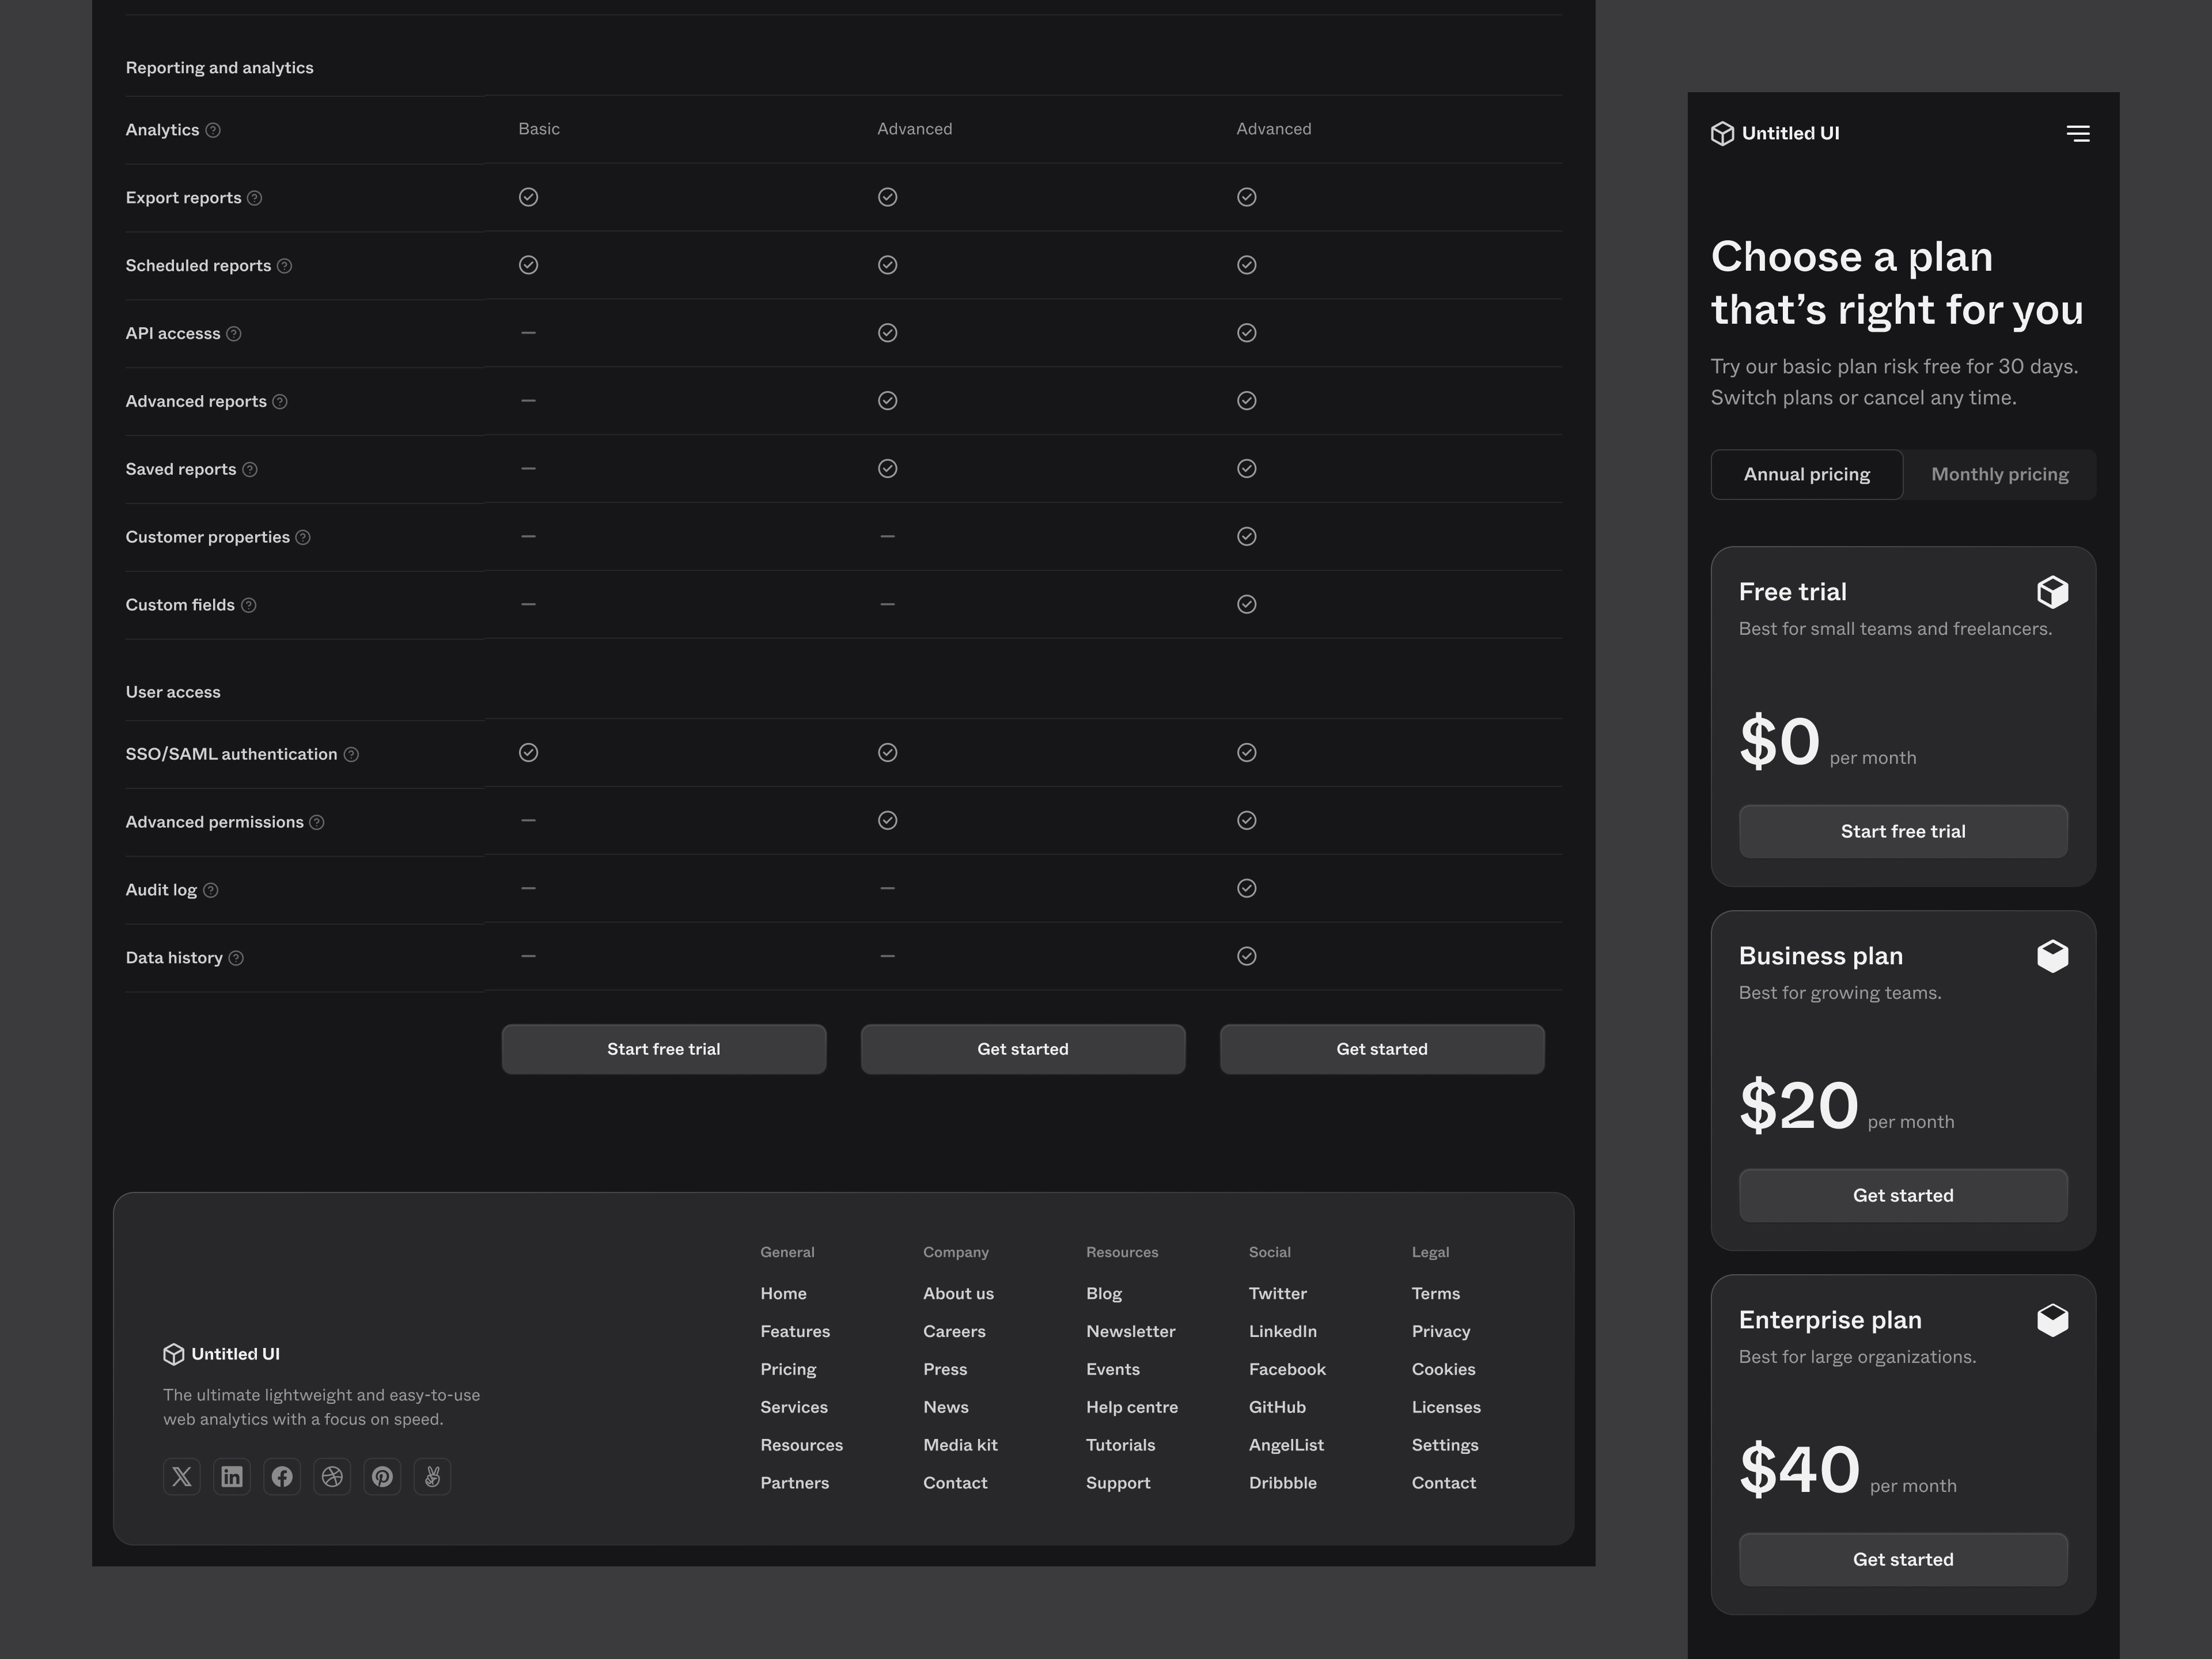Click the cube icon on the Free trial card
The width and height of the screenshot is (2212, 1659).
click(x=2053, y=591)
